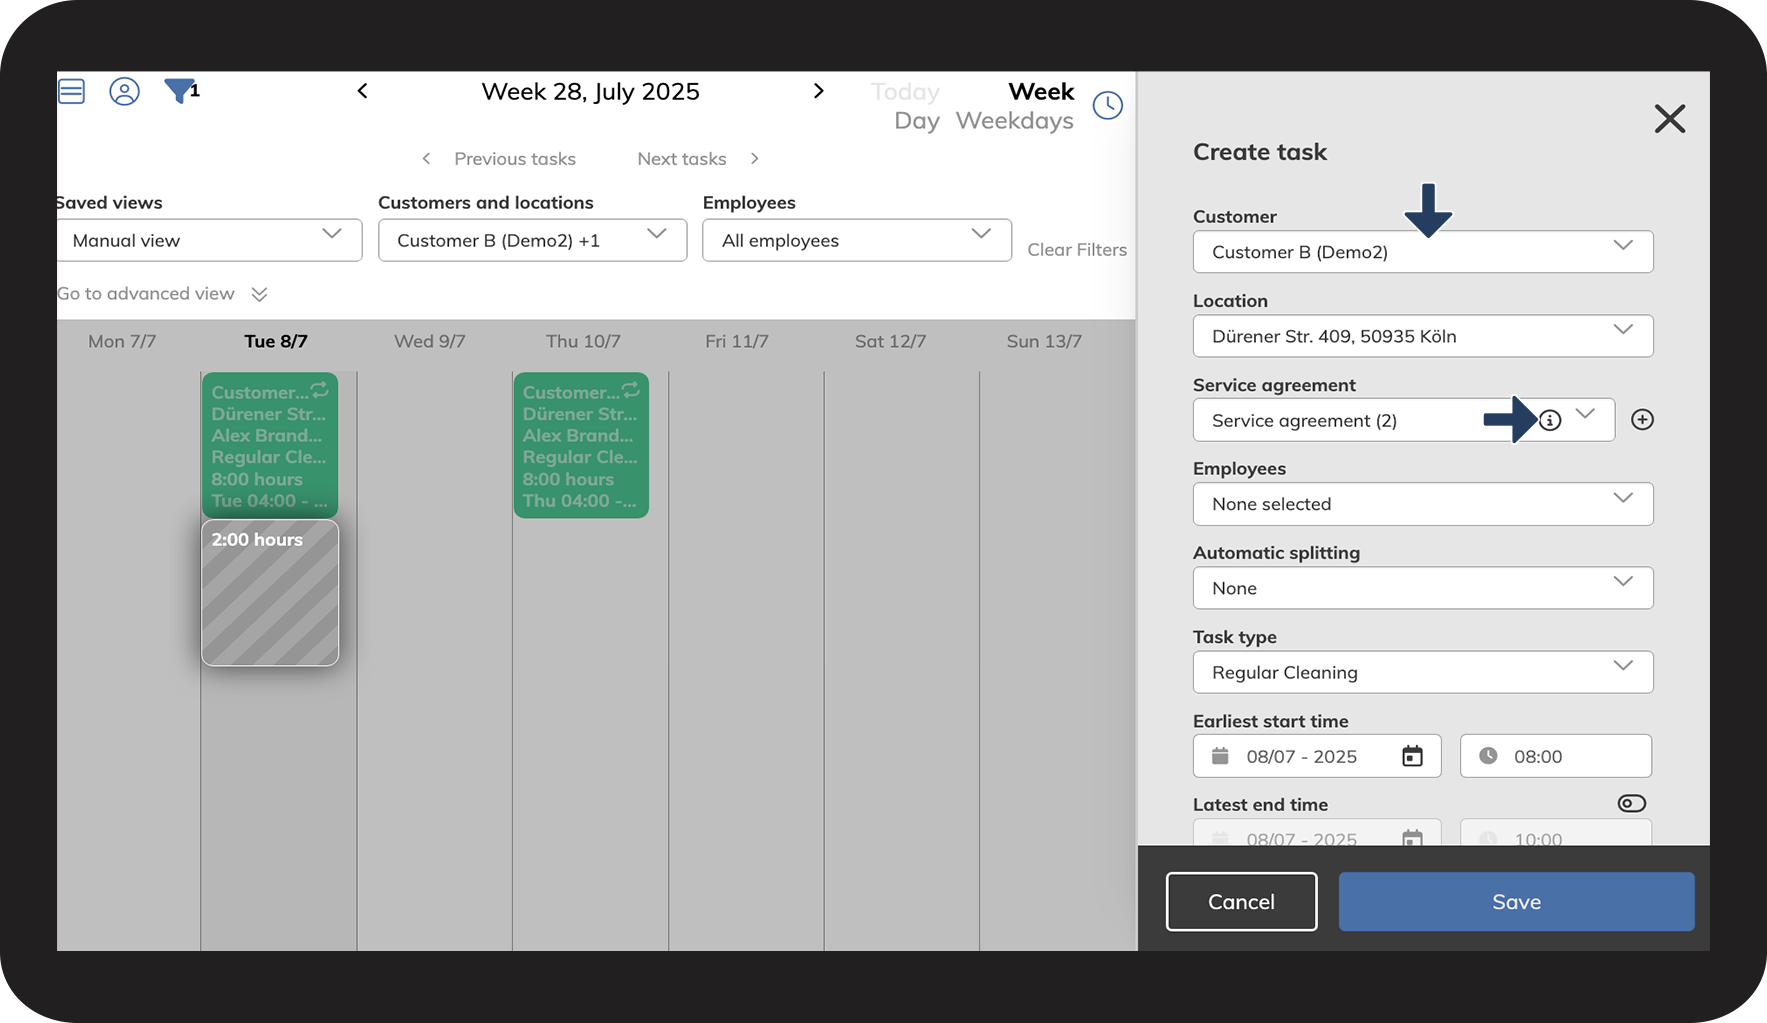
Task: Expand Go to advanced view
Action: tap(163, 294)
